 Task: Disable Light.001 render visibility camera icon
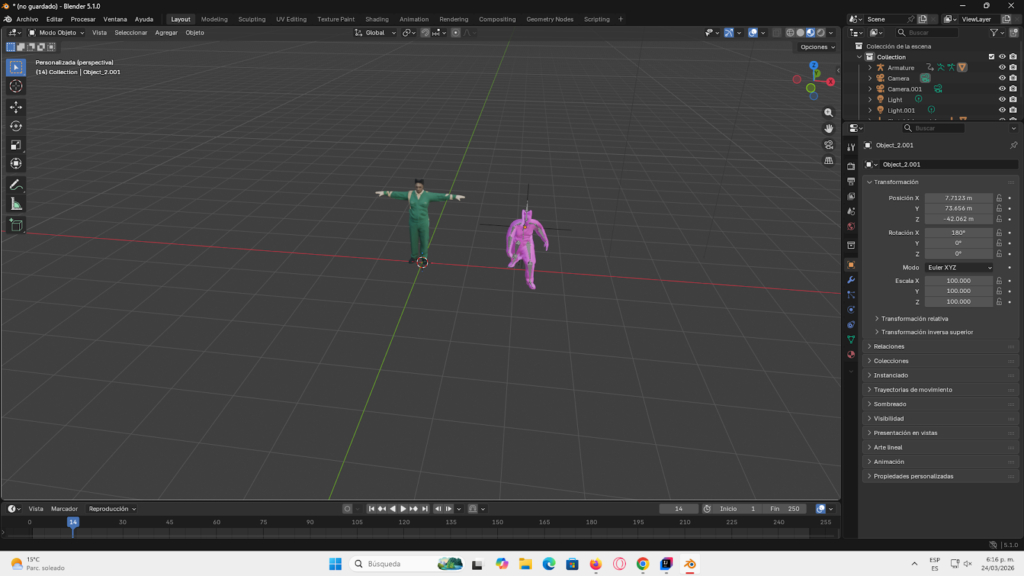(1013, 110)
